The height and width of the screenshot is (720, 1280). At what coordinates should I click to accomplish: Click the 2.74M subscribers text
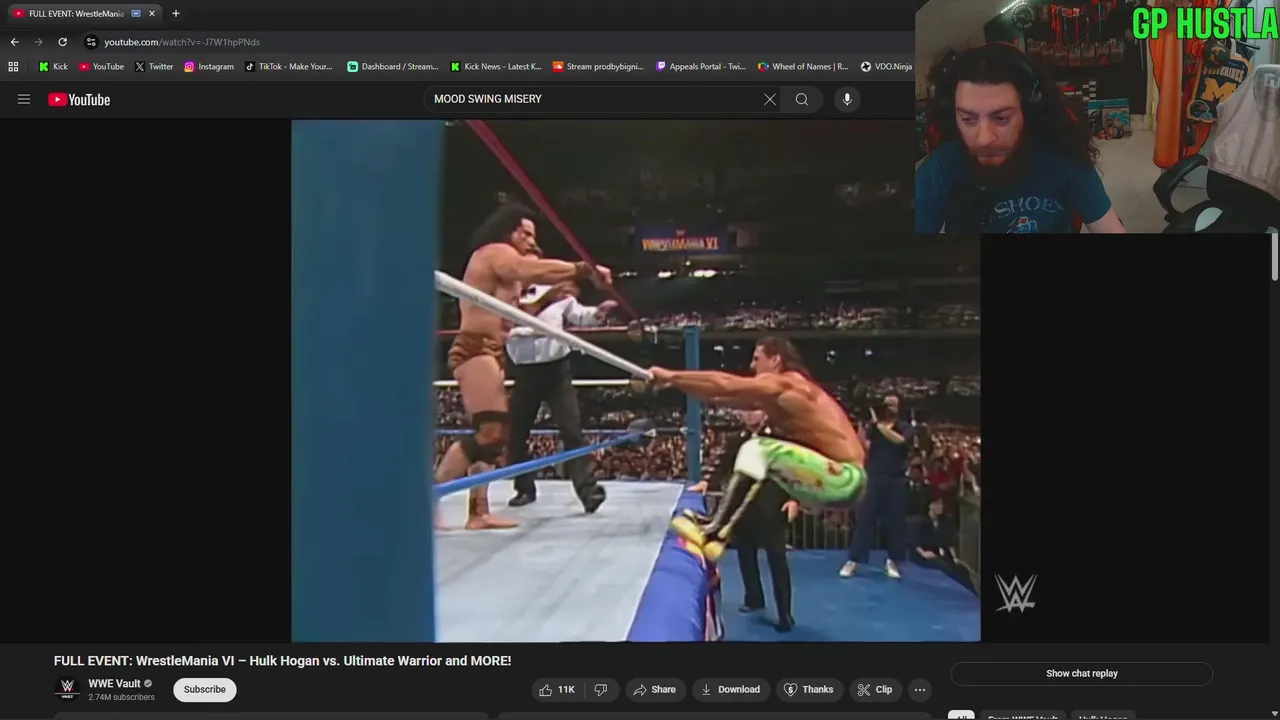point(121,698)
